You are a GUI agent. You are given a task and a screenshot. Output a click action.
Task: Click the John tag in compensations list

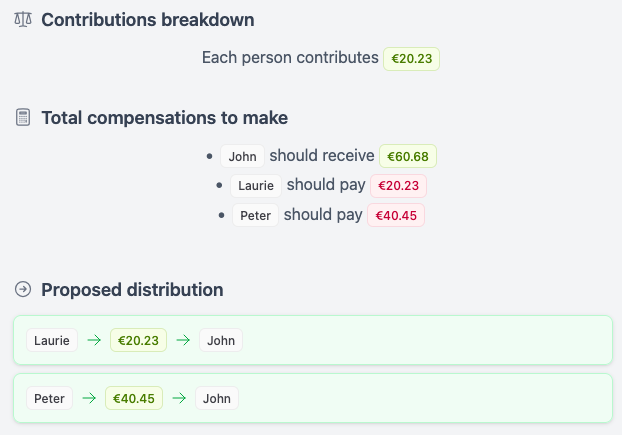tap(243, 156)
